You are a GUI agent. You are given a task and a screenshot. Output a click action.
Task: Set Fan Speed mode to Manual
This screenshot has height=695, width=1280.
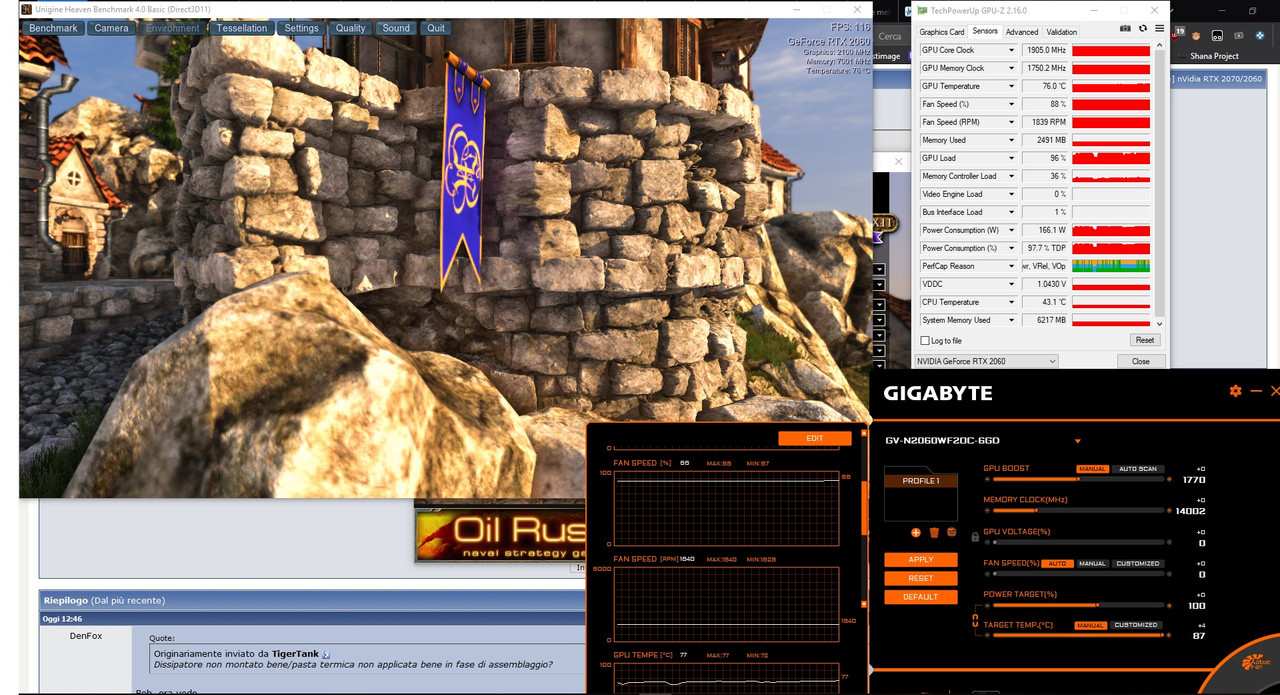tap(1092, 563)
